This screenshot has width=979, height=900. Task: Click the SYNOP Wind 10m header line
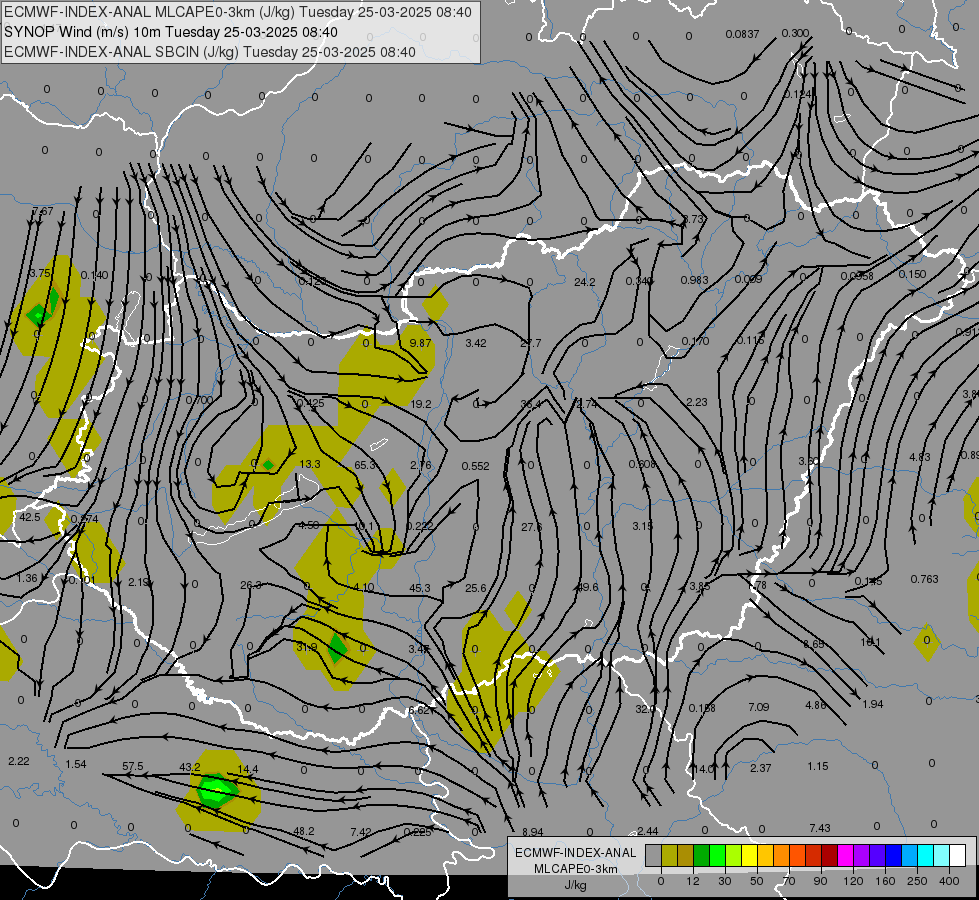(x=170, y=32)
